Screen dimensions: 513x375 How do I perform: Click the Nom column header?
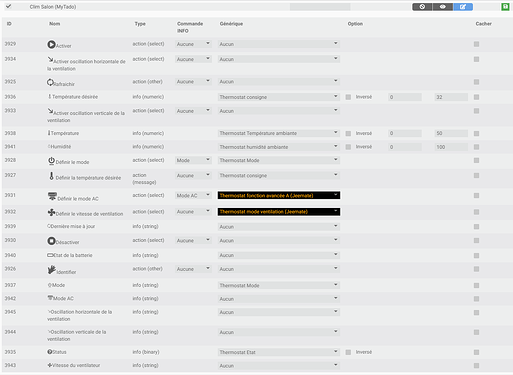tap(55, 24)
